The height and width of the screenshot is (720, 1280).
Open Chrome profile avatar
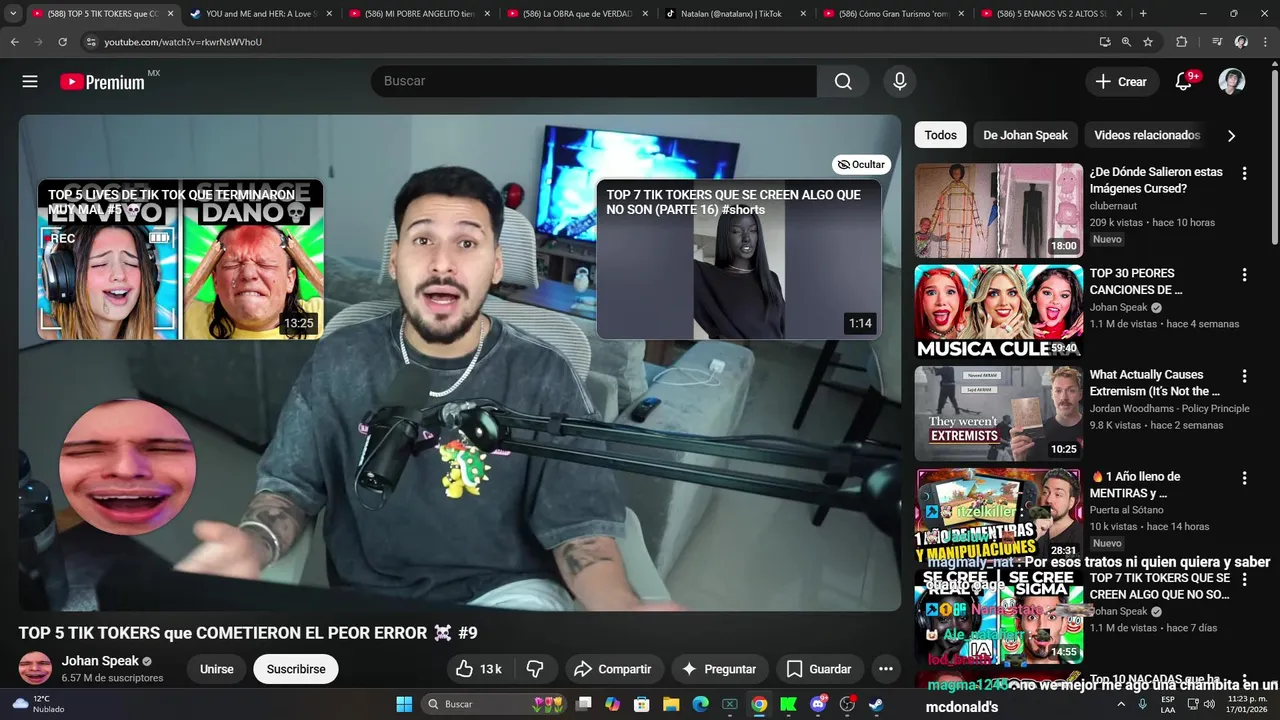(1241, 42)
